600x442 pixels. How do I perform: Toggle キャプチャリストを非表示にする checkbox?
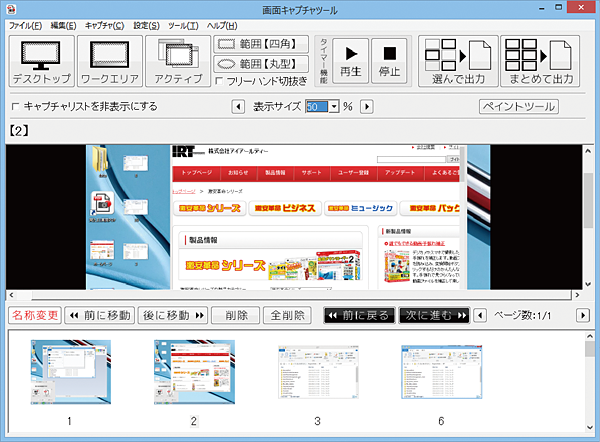(15, 106)
